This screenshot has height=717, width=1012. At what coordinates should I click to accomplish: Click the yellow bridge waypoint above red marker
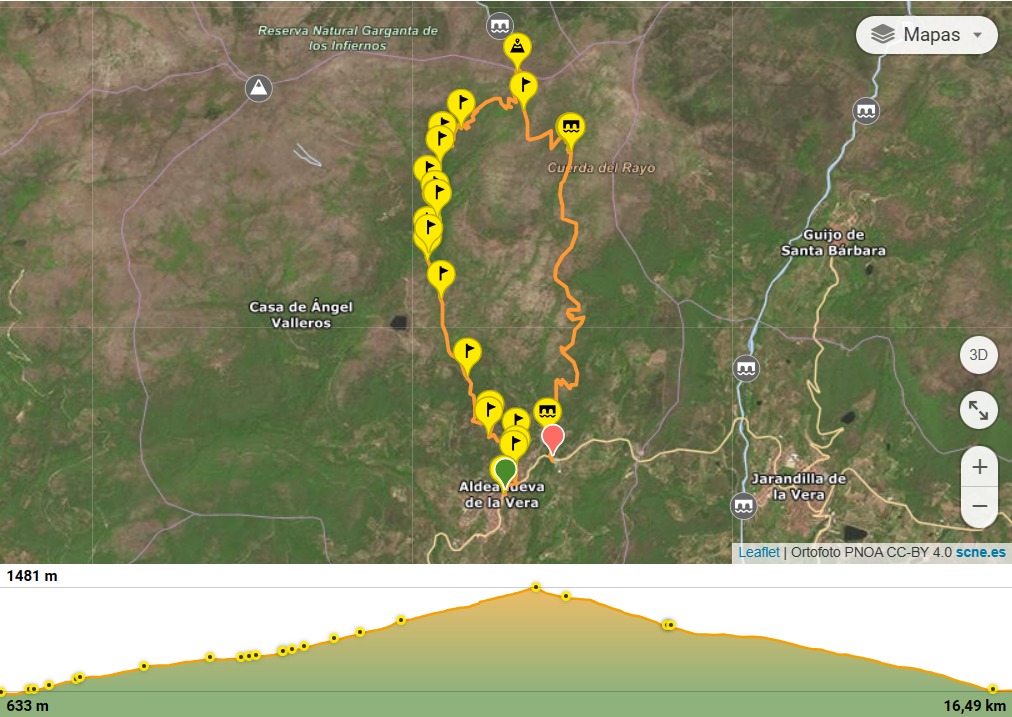[x=547, y=411]
